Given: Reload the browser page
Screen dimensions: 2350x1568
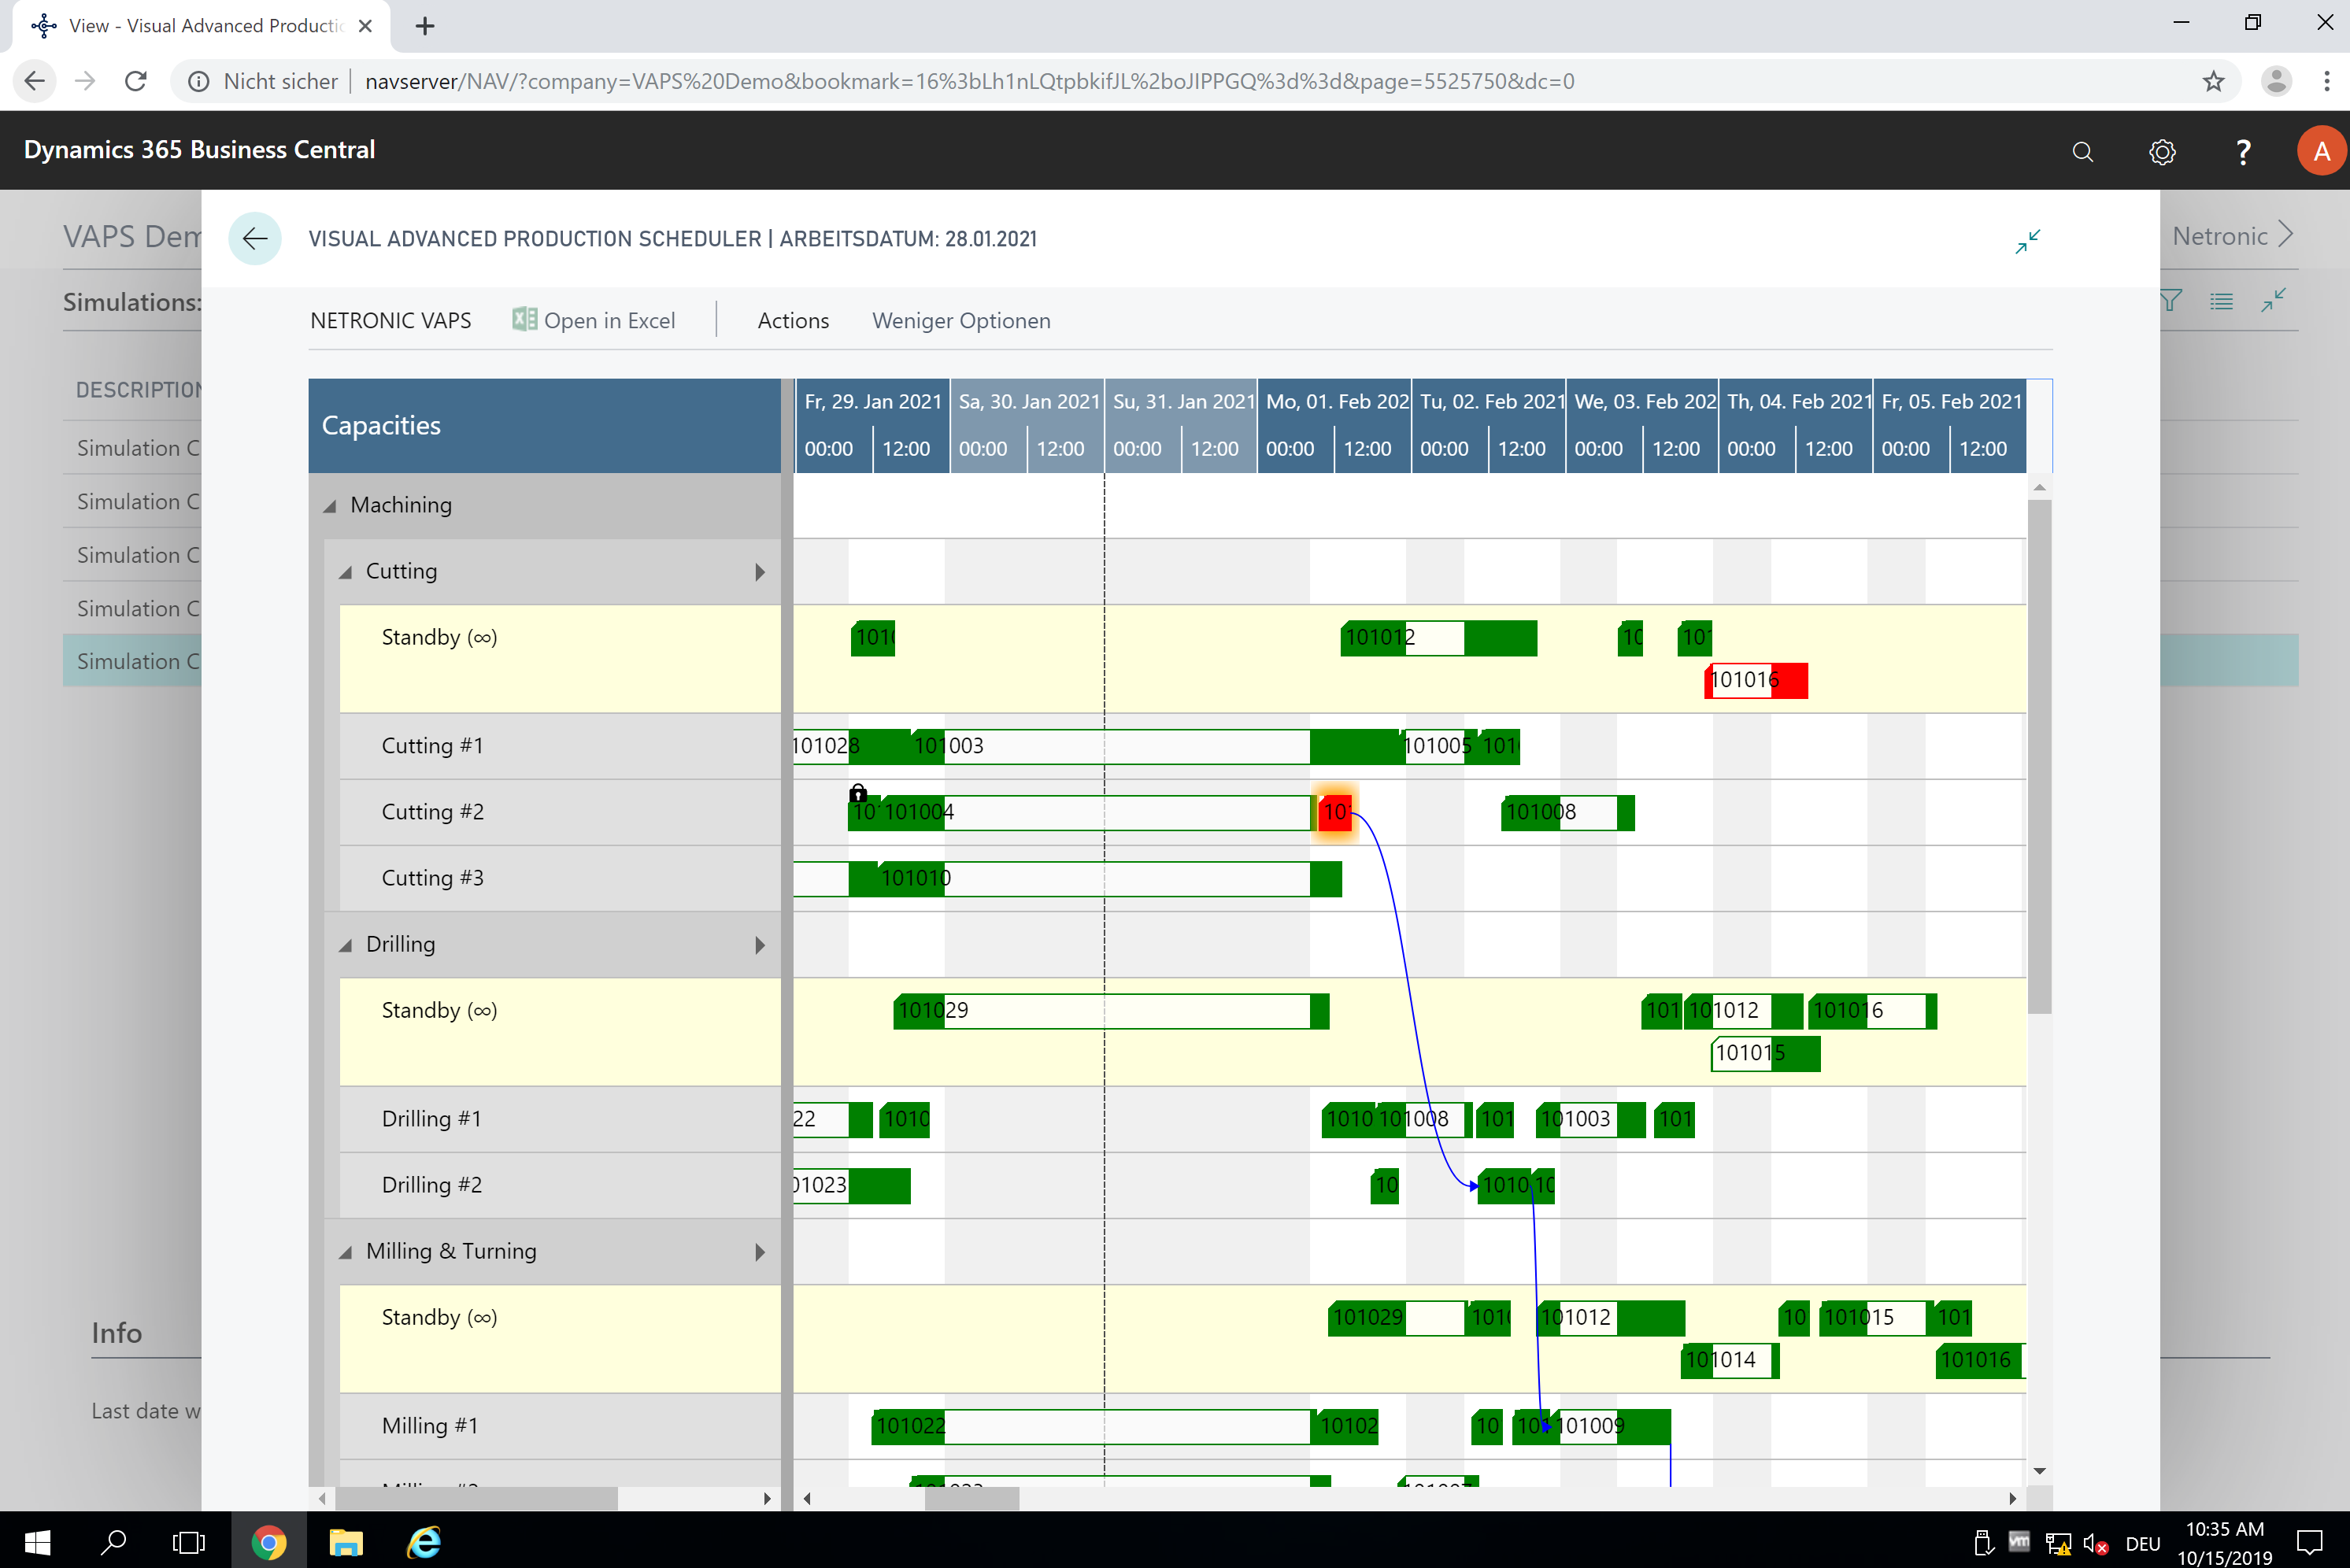Looking at the screenshot, I should (x=136, y=81).
